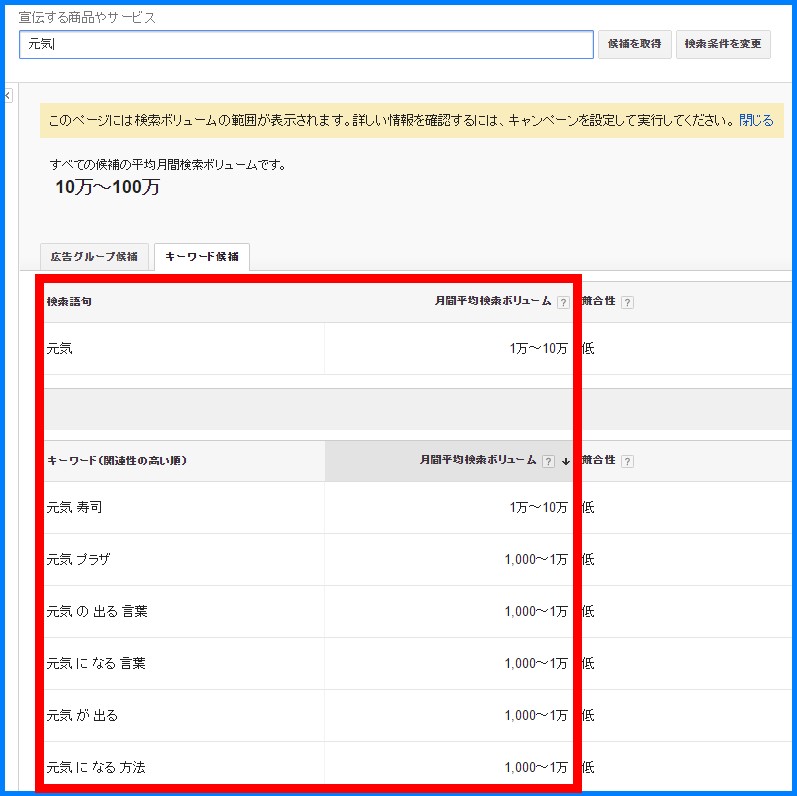Click the sort descending arrow on volume column
The height and width of the screenshot is (796, 797).
coord(565,461)
